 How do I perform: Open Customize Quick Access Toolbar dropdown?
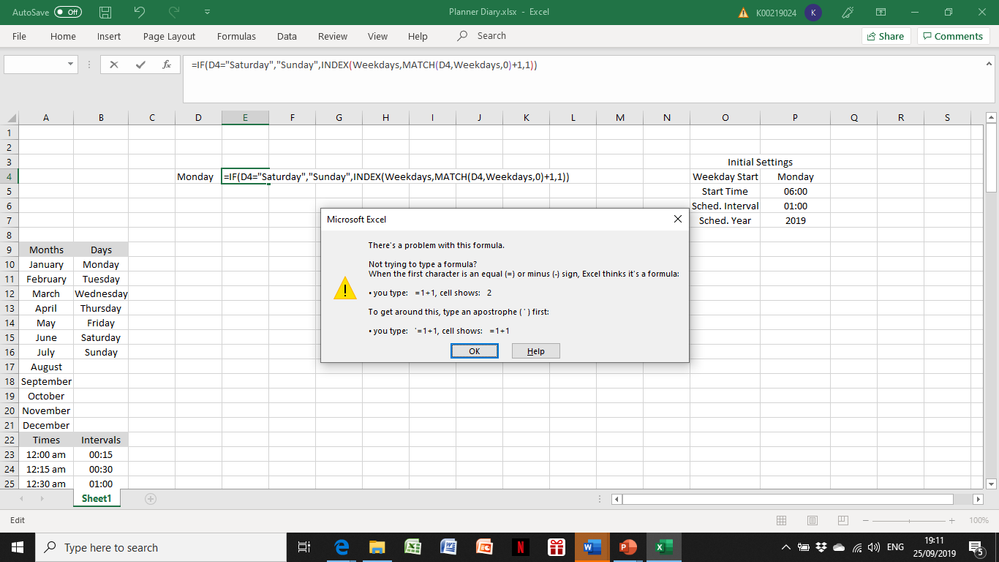[207, 12]
